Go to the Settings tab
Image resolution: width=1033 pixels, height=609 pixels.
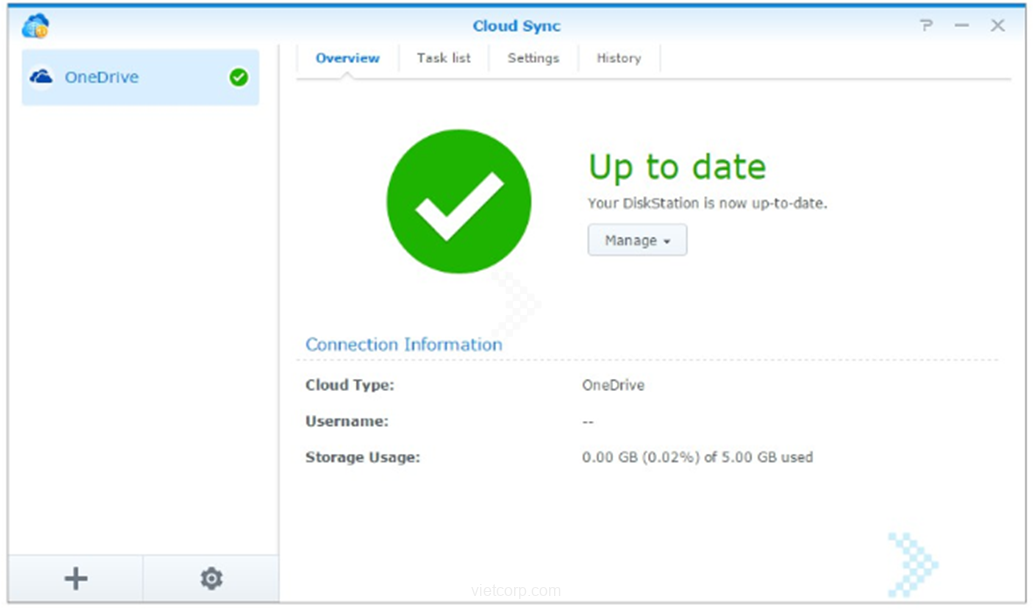pyautogui.click(x=533, y=58)
